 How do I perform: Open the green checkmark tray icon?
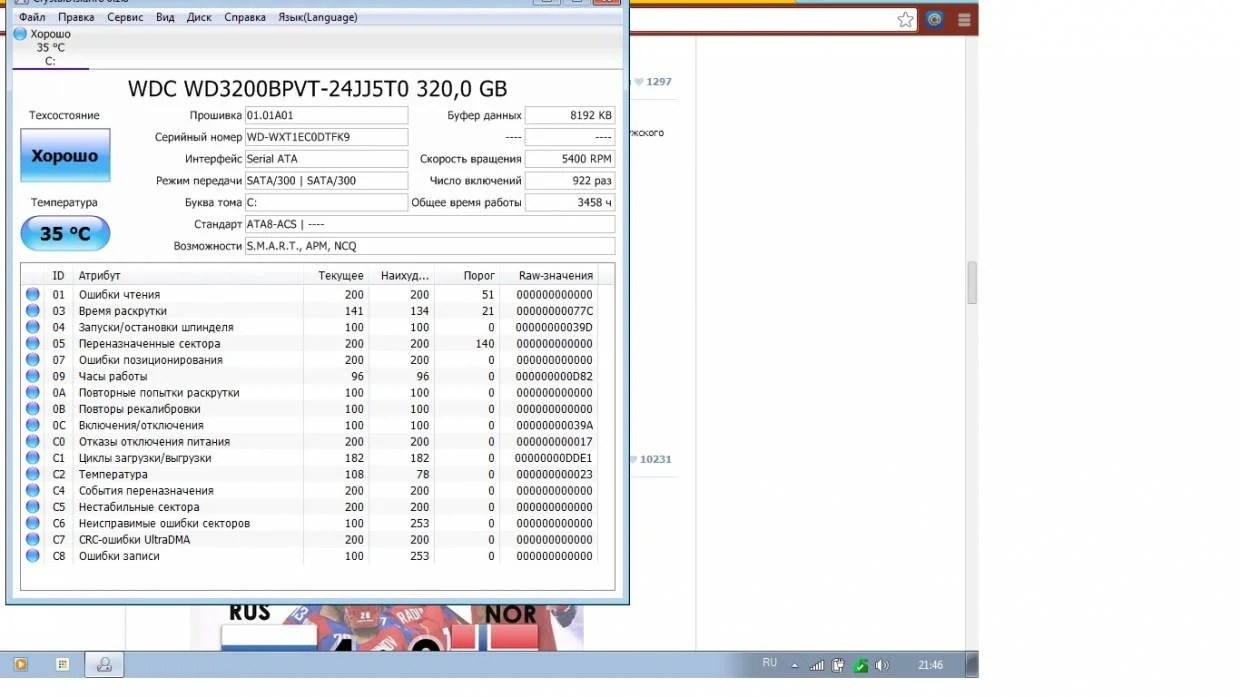click(x=859, y=665)
